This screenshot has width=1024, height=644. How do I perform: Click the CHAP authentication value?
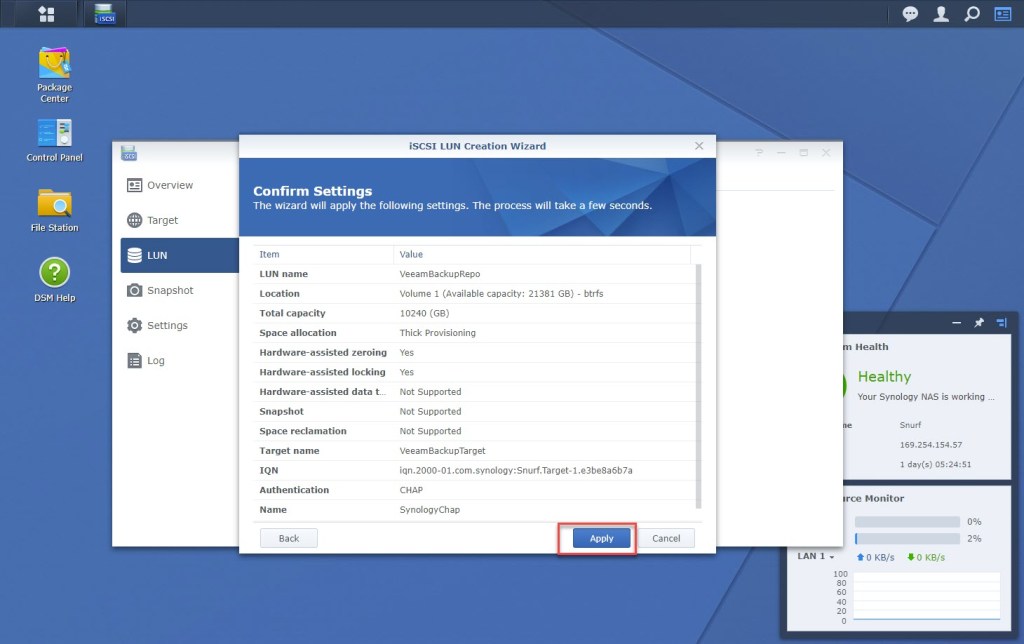point(411,490)
